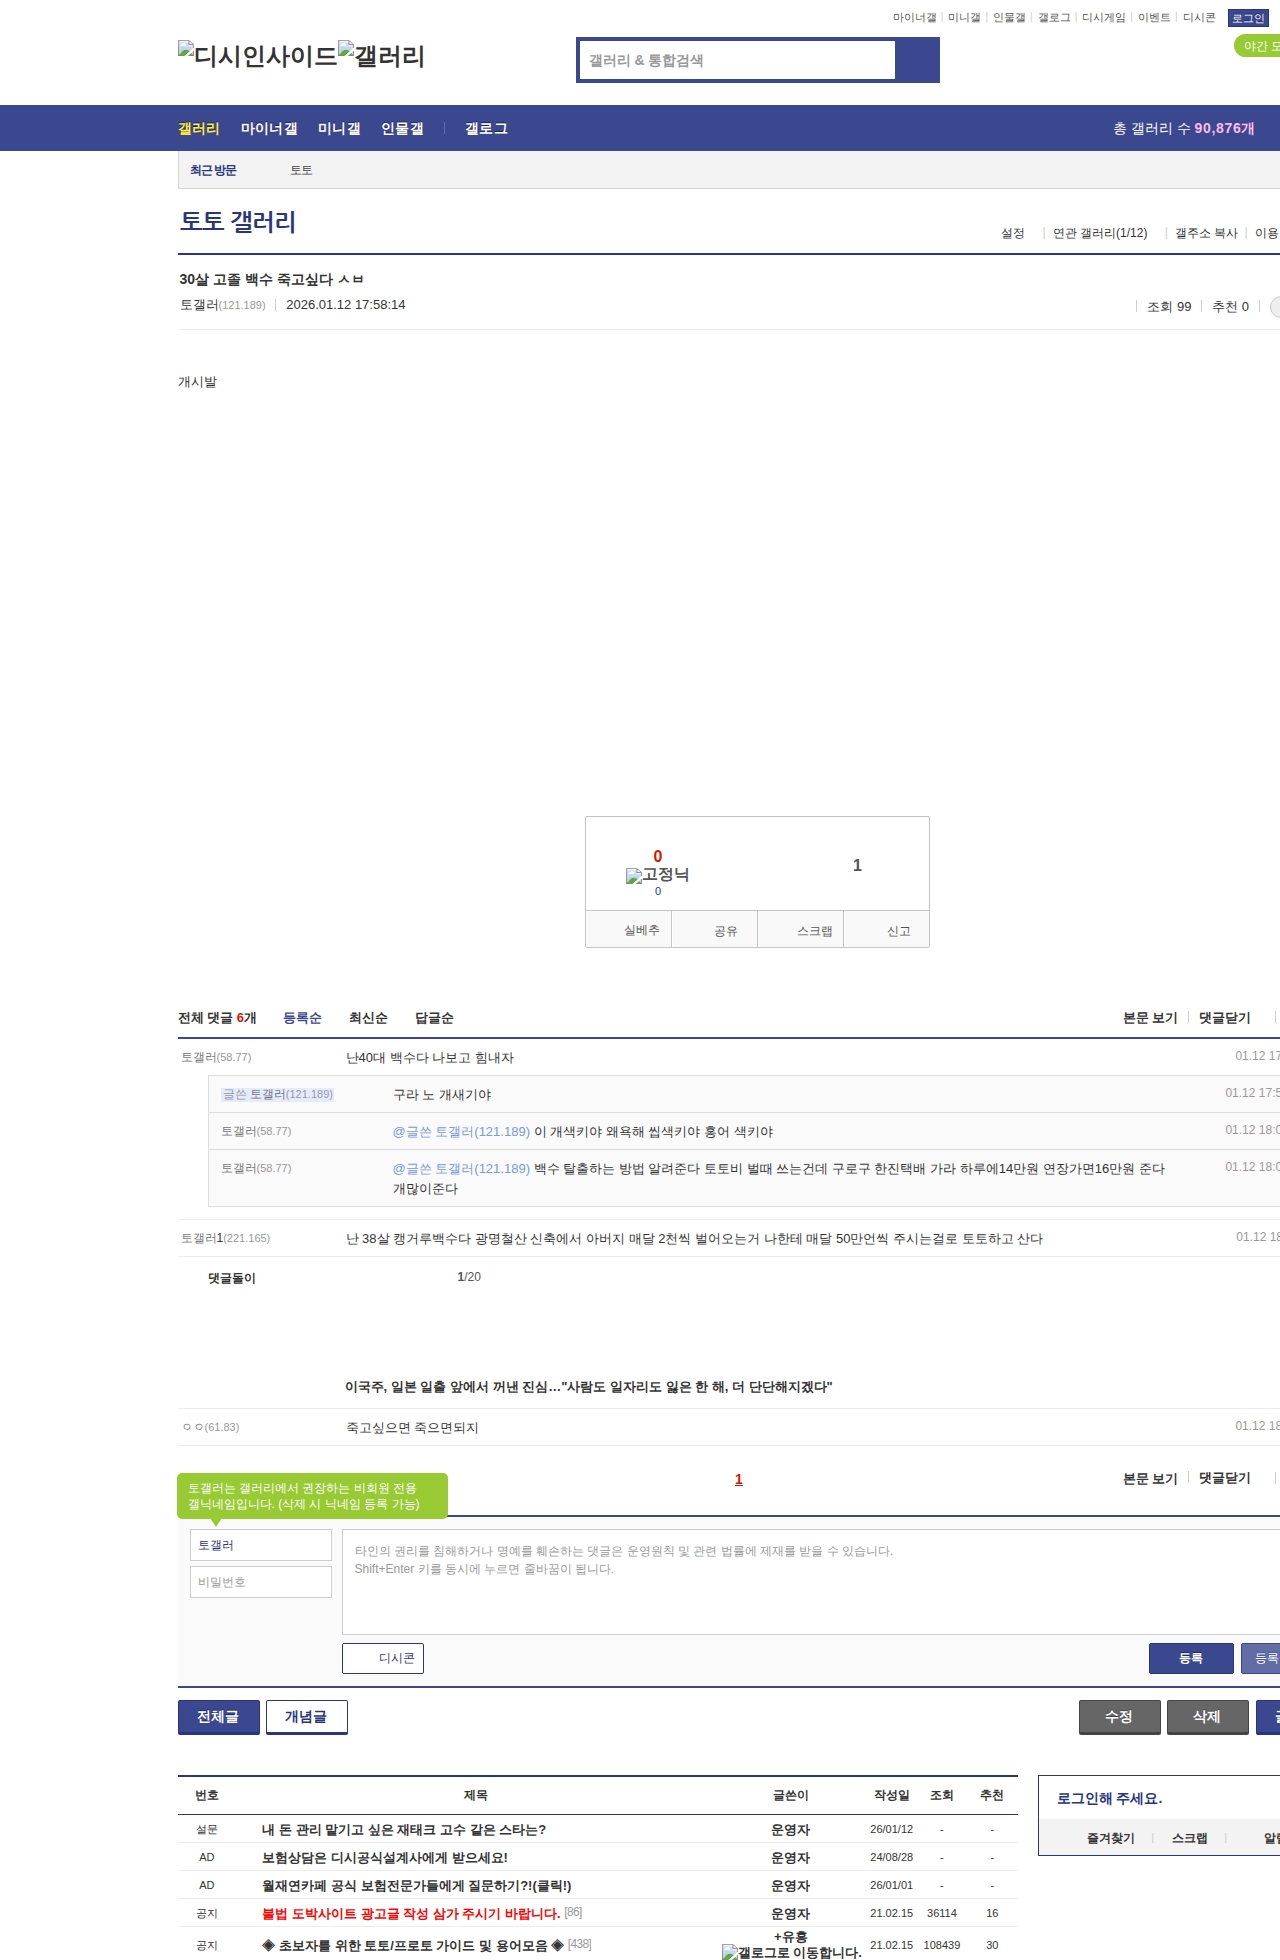Open the post 월재연카페 공식 보험전문가들에게 질문하기
The image size is (1280, 1960).
[417, 1886]
